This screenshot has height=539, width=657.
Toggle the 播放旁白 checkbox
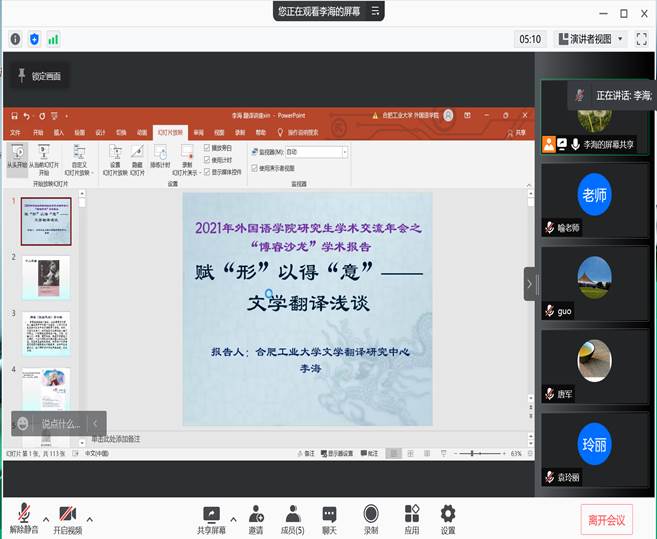(207, 148)
